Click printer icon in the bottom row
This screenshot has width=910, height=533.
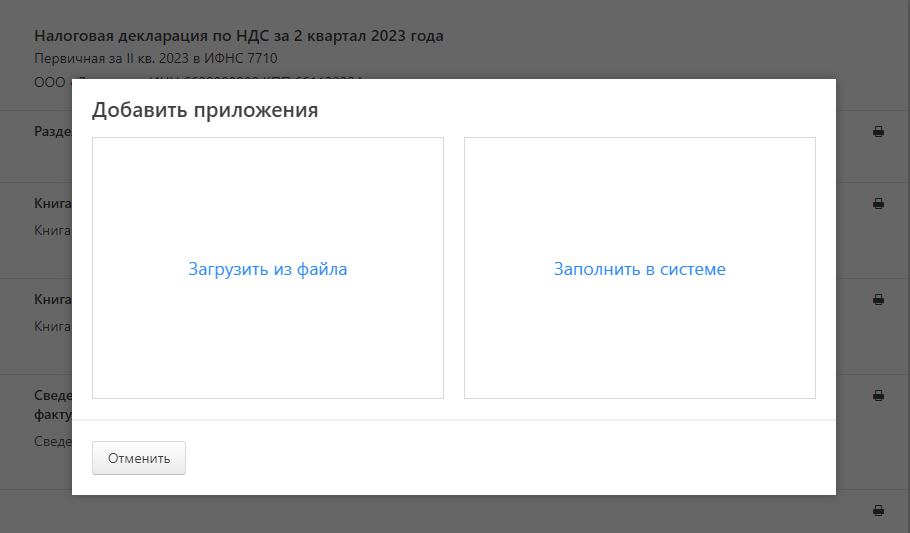(x=878, y=510)
